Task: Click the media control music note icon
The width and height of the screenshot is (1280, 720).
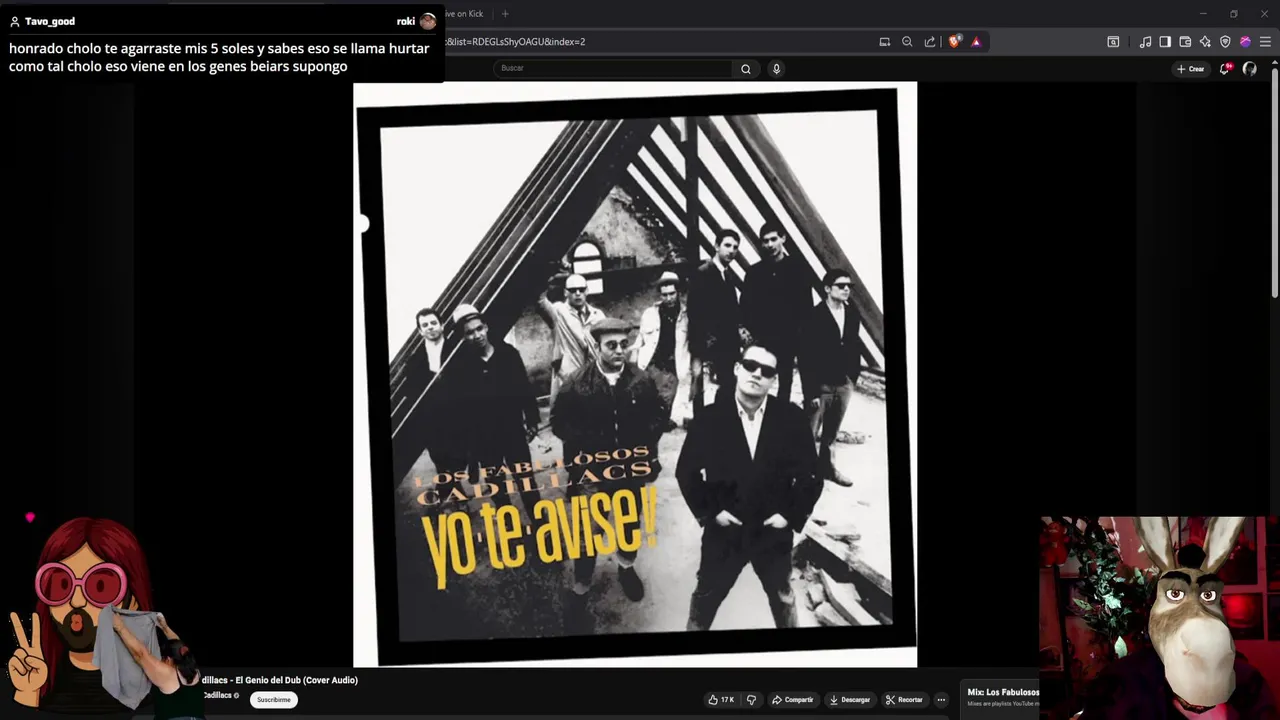Action: pyautogui.click(x=1145, y=42)
